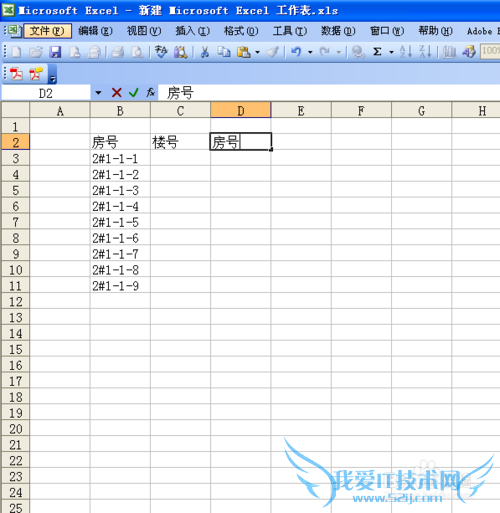Image resolution: width=500 pixels, height=513 pixels.
Task: Open the Paste options dropdown arrow
Action: click(x=257, y=52)
